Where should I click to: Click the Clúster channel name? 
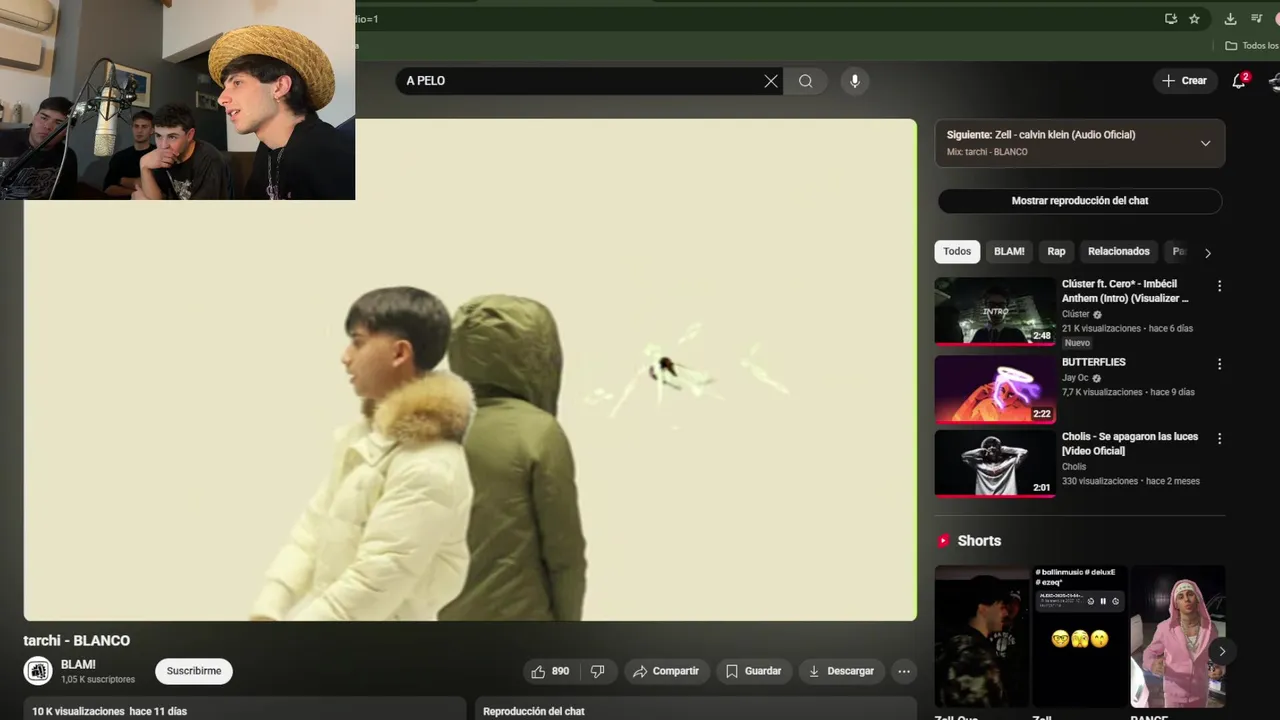(1076, 314)
